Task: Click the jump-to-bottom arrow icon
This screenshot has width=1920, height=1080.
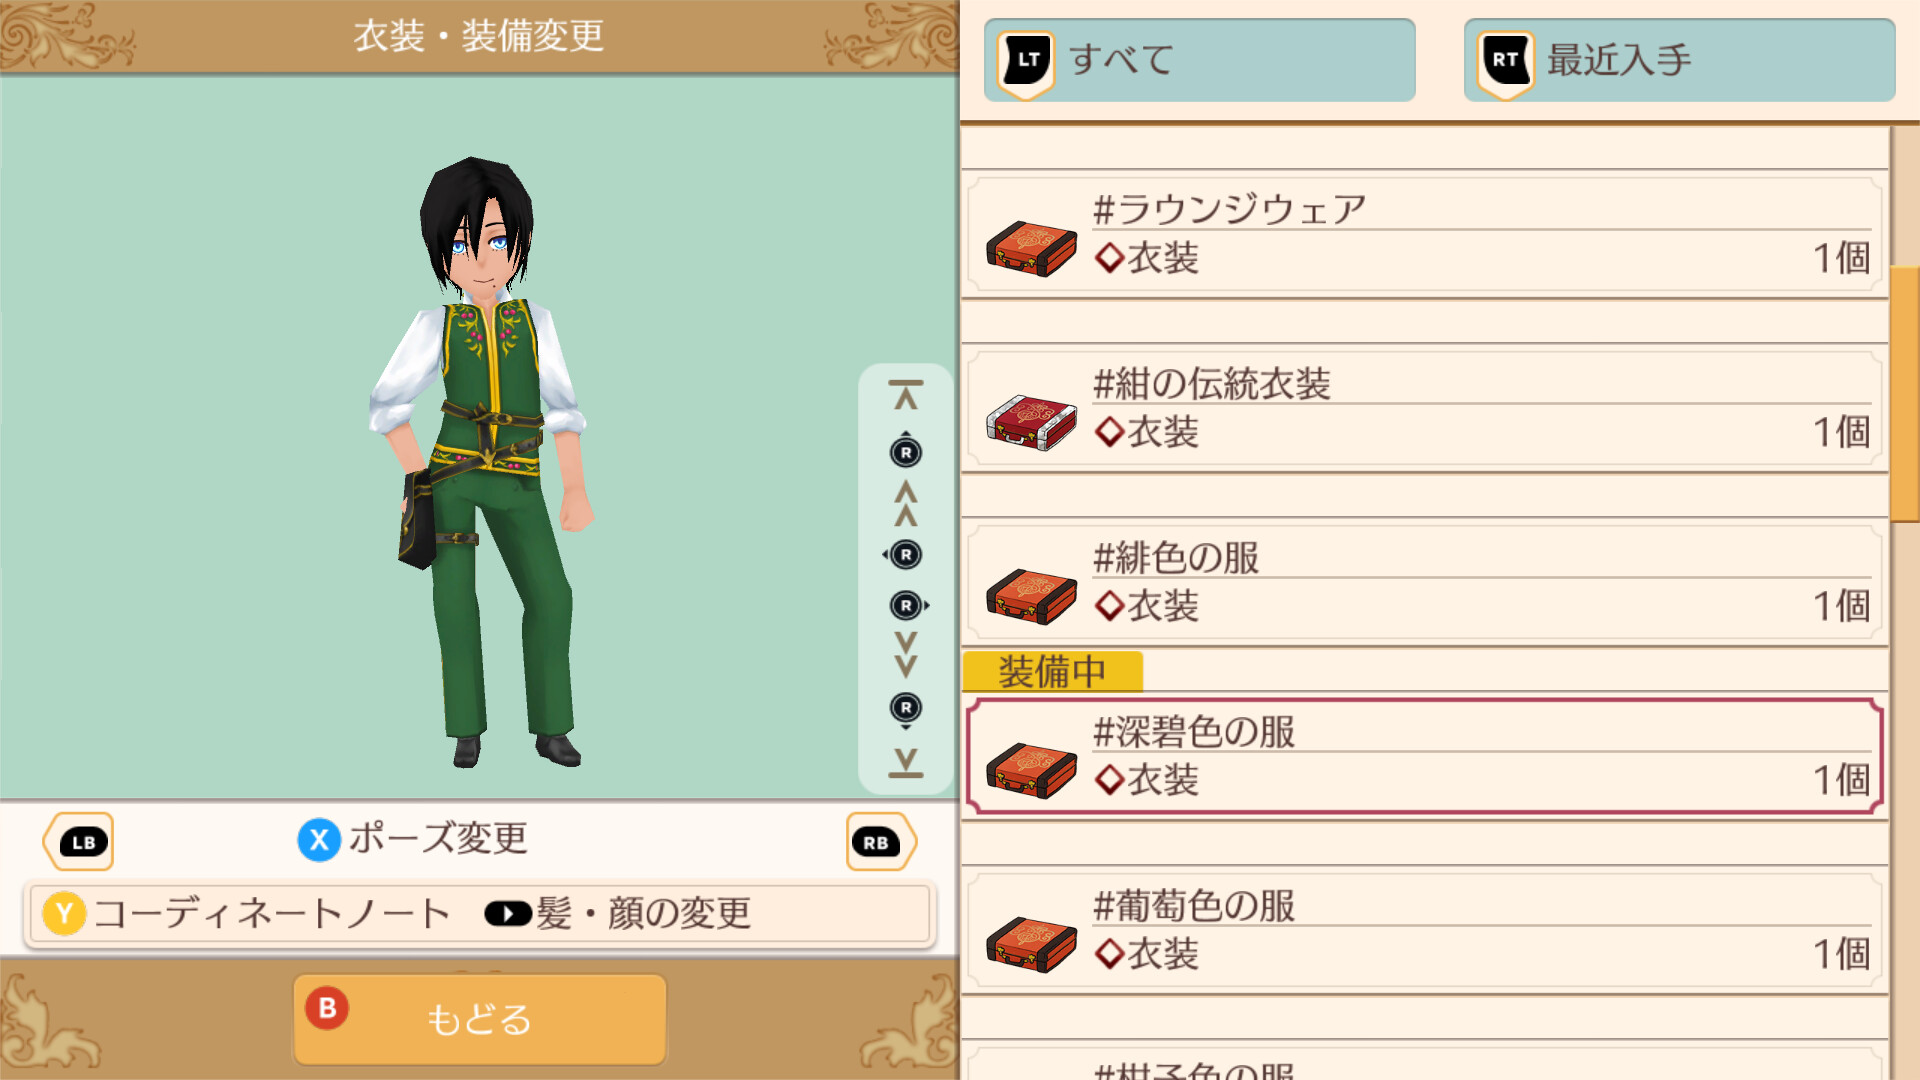Action: click(x=906, y=763)
